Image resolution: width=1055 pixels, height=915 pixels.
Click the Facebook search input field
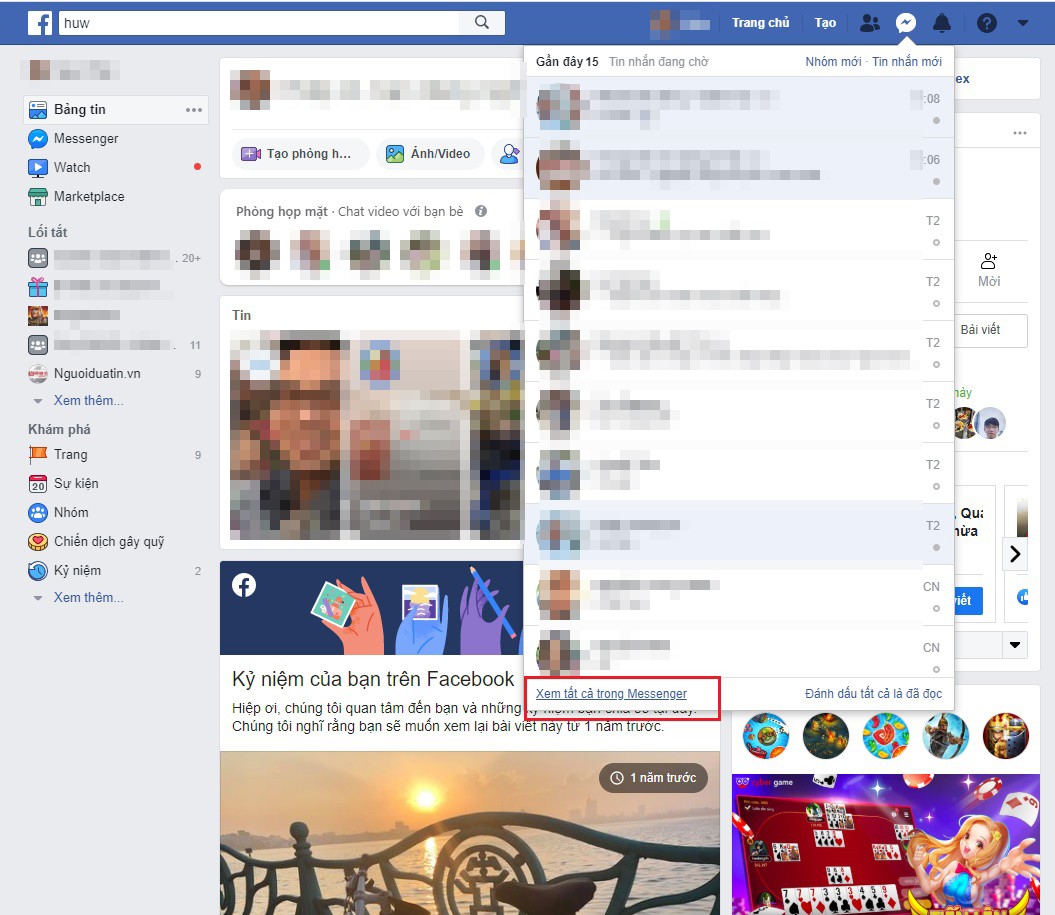pos(259,22)
